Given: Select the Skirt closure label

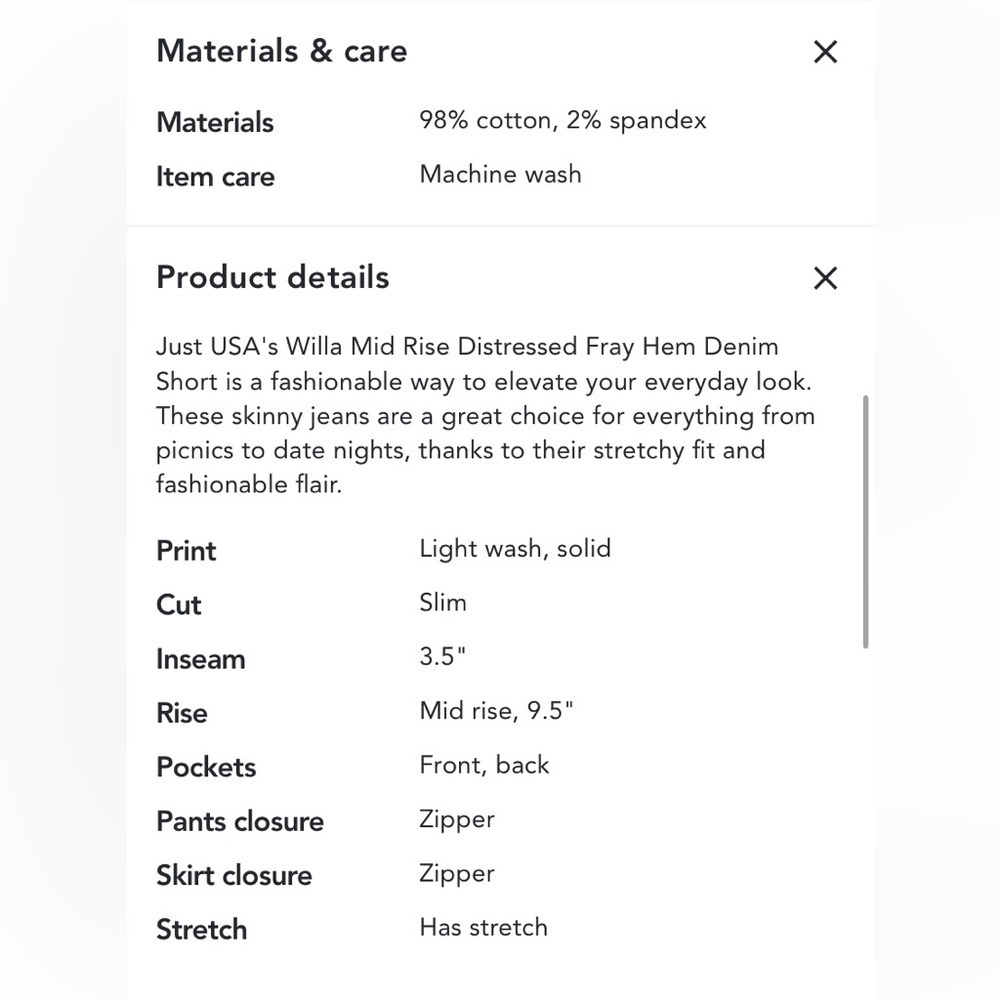Looking at the screenshot, I should pyautogui.click(x=234, y=875).
